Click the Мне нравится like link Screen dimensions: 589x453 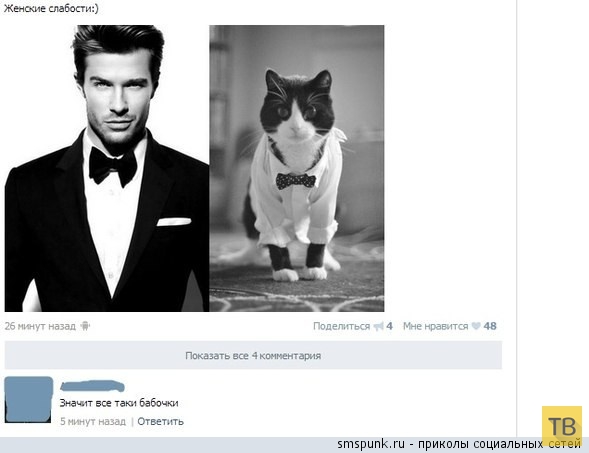(x=435, y=326)
